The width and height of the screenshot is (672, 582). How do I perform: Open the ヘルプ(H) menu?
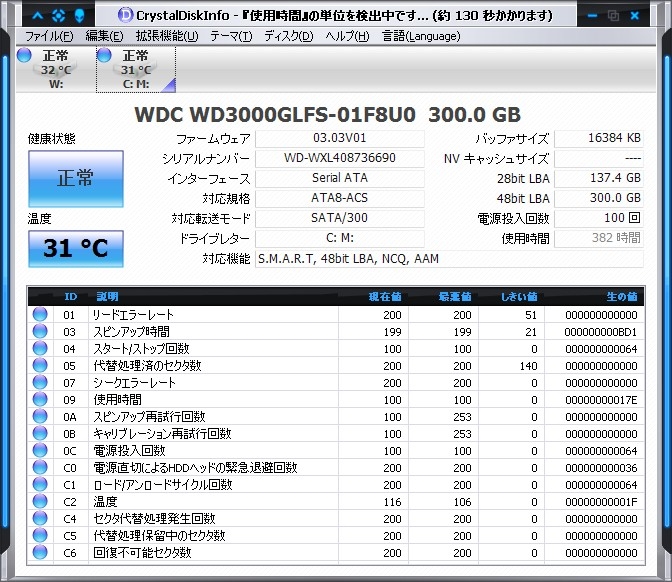(347, 36)
